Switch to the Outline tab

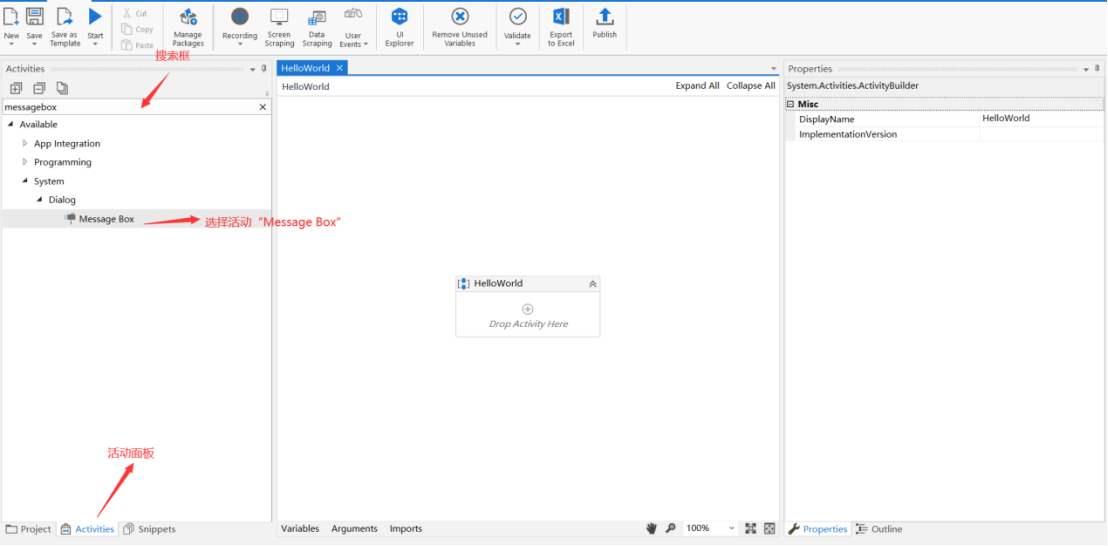(879, 529)
